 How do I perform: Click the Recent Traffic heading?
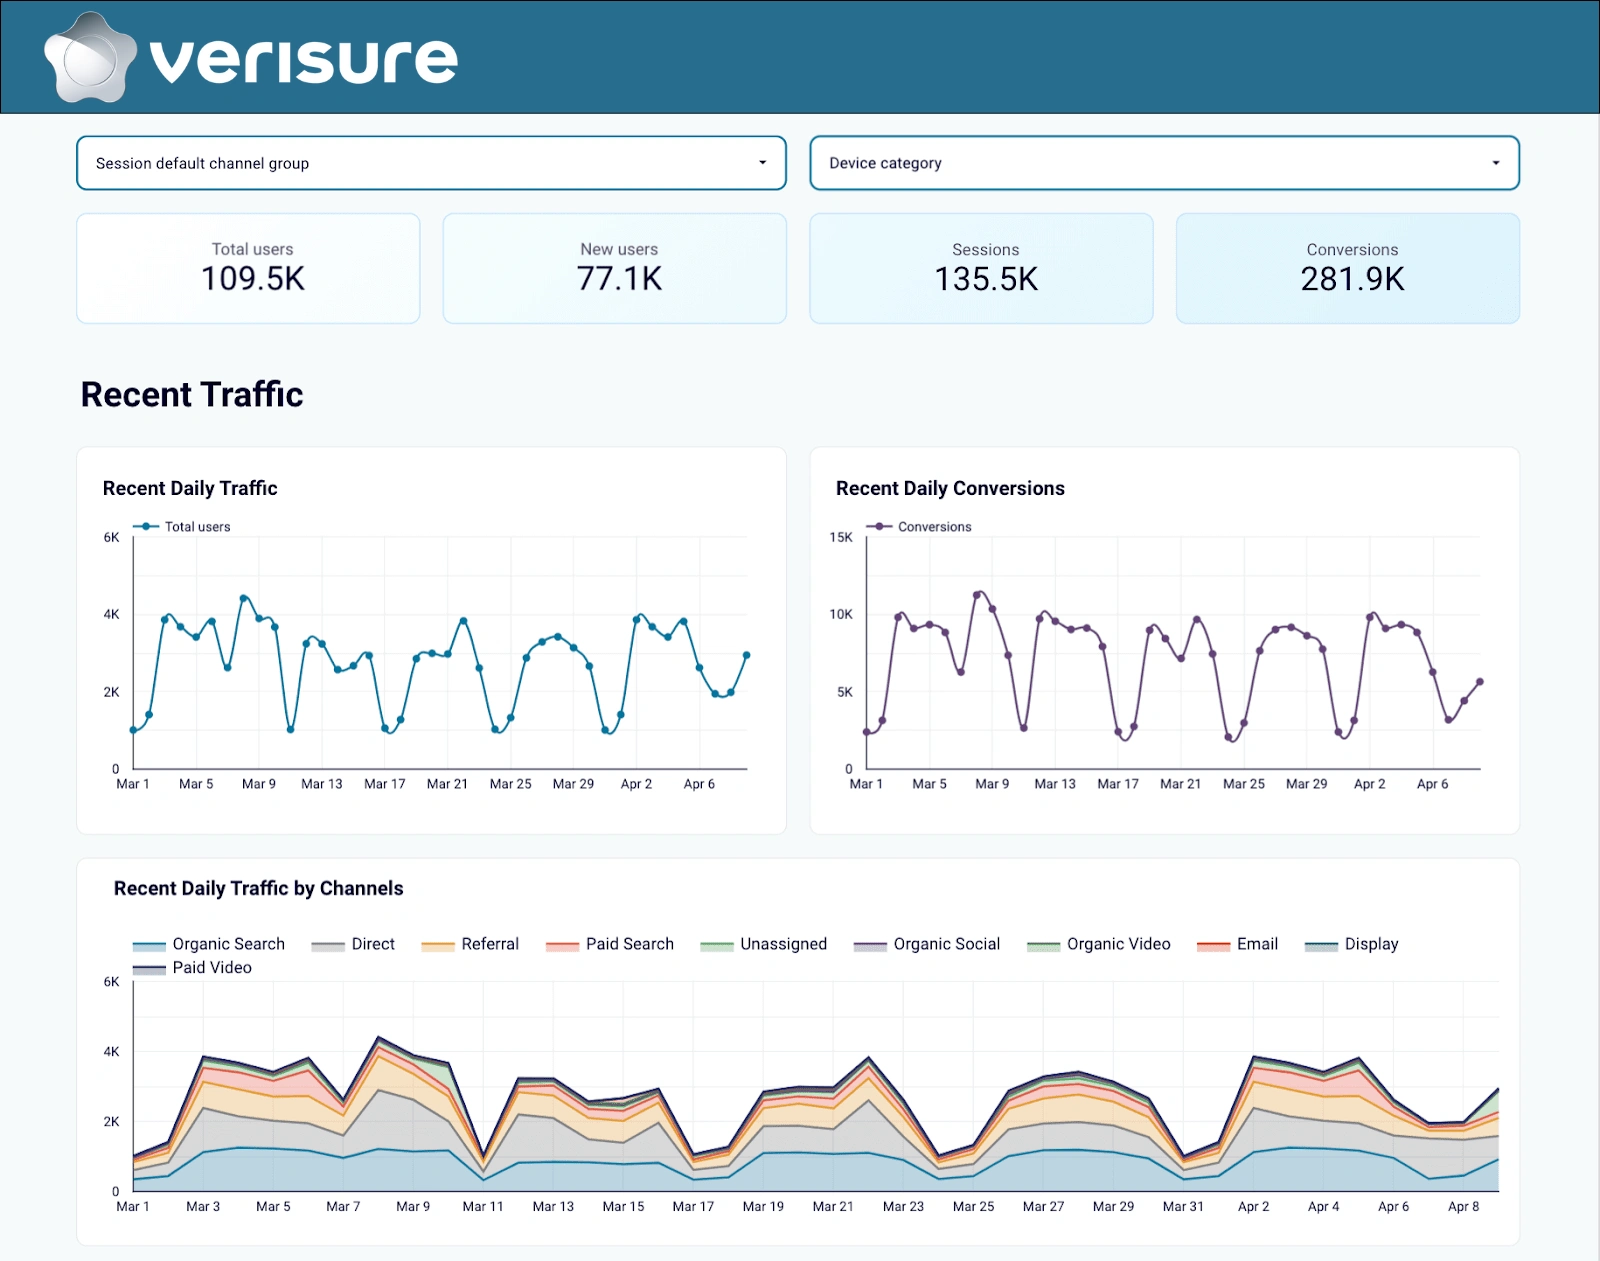click(192, 395)
